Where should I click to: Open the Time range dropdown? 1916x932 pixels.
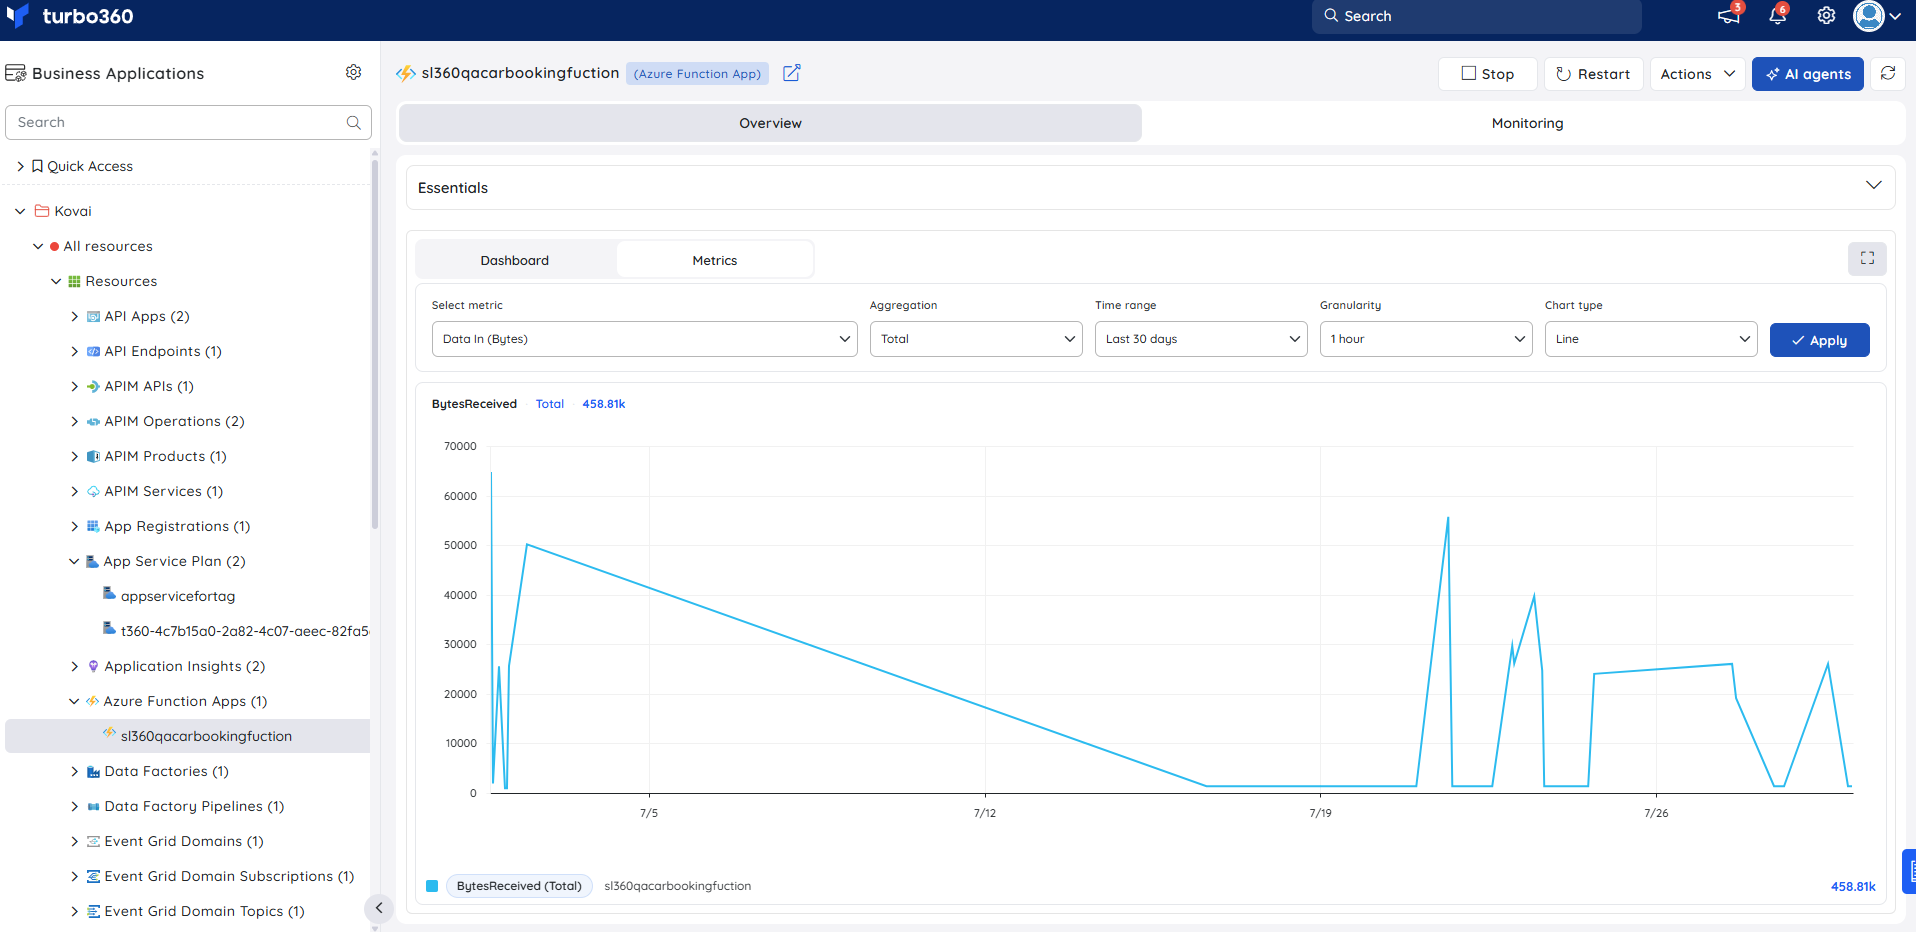[1201, 339]
